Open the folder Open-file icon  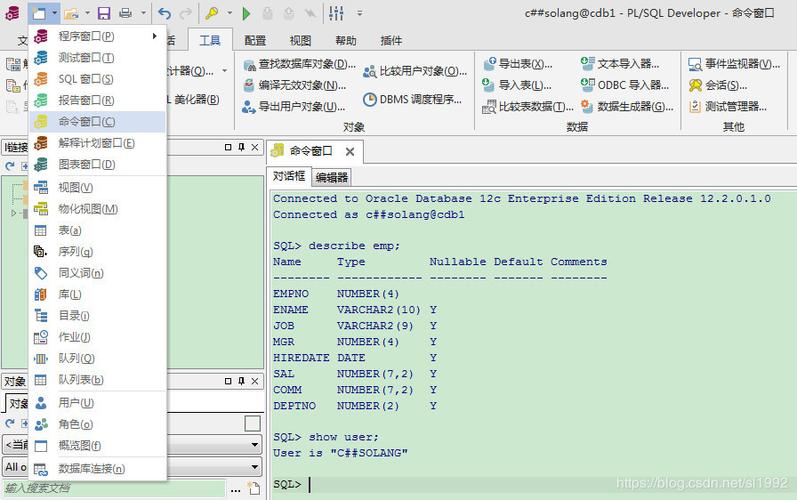pyautogui.click(x=72, y=13)
